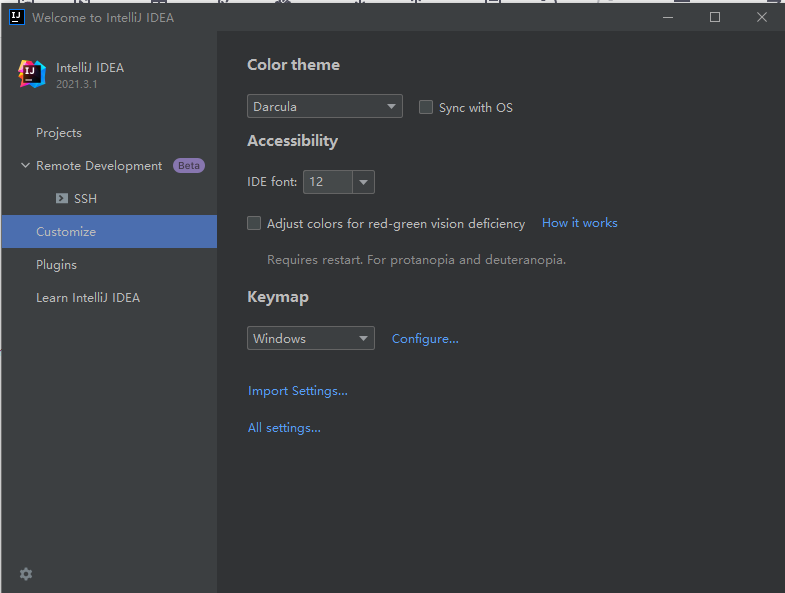The height and width of the screenshot is (593, 785).
Task: Open the IDE font size dropdown arrow
Action: pyautogui.click(x=363, y=182)
